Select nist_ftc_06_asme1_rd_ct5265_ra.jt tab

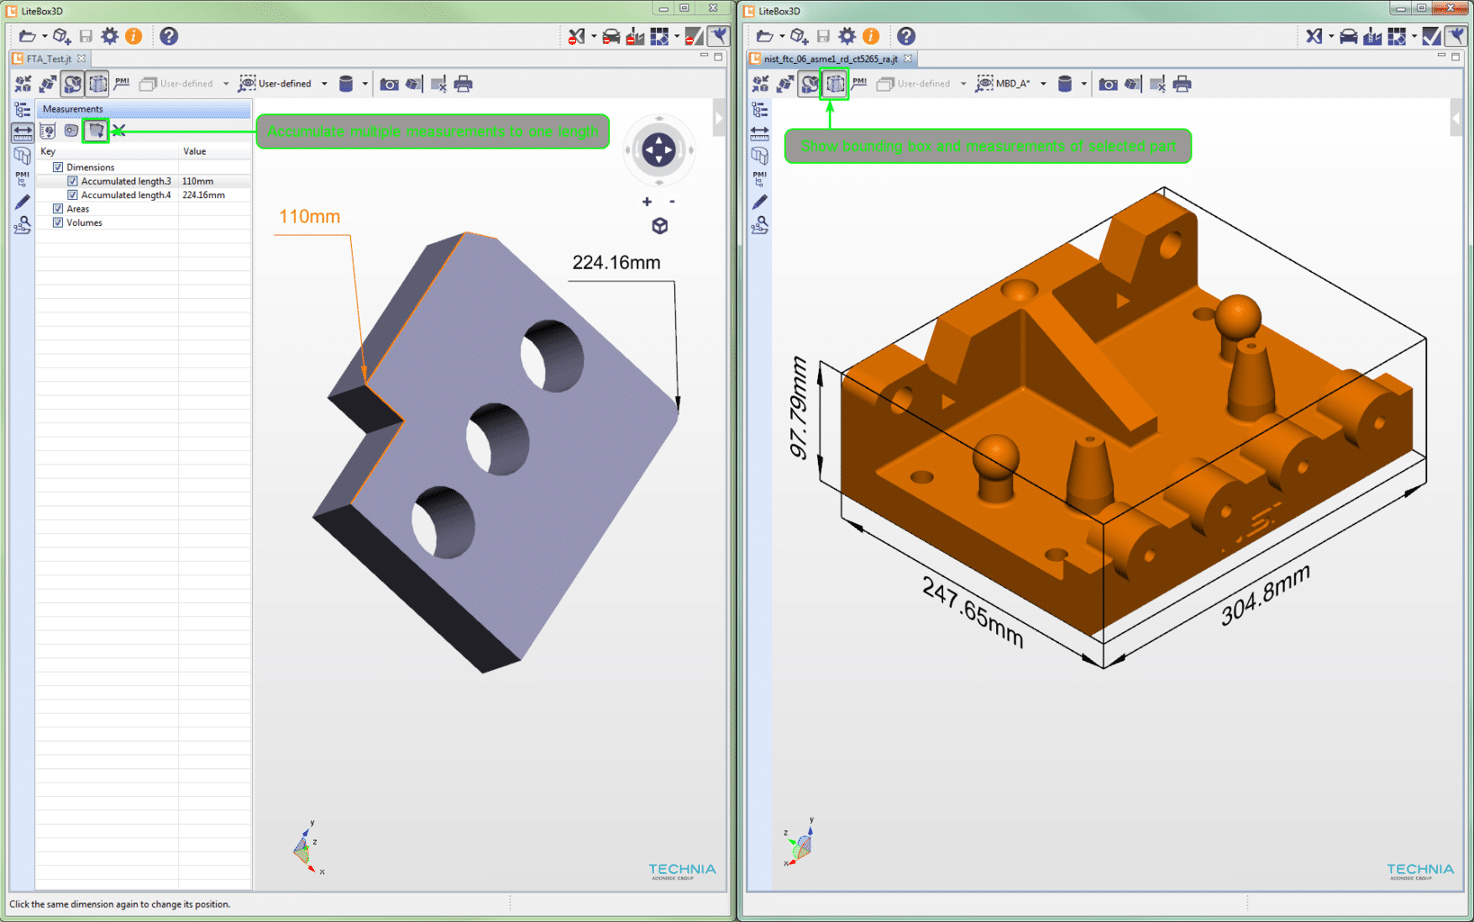point(830,59)
